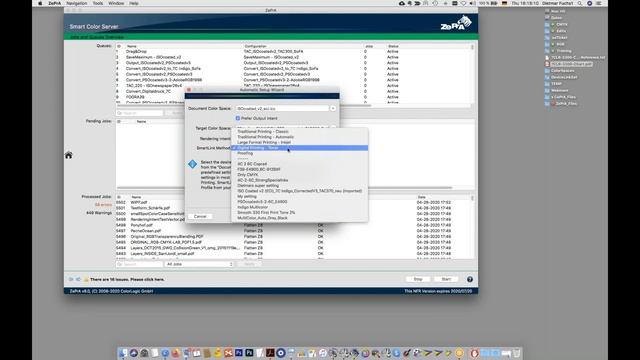
Task: Open Spotlight search in the menu bar
Action: (x=580, y=3)
